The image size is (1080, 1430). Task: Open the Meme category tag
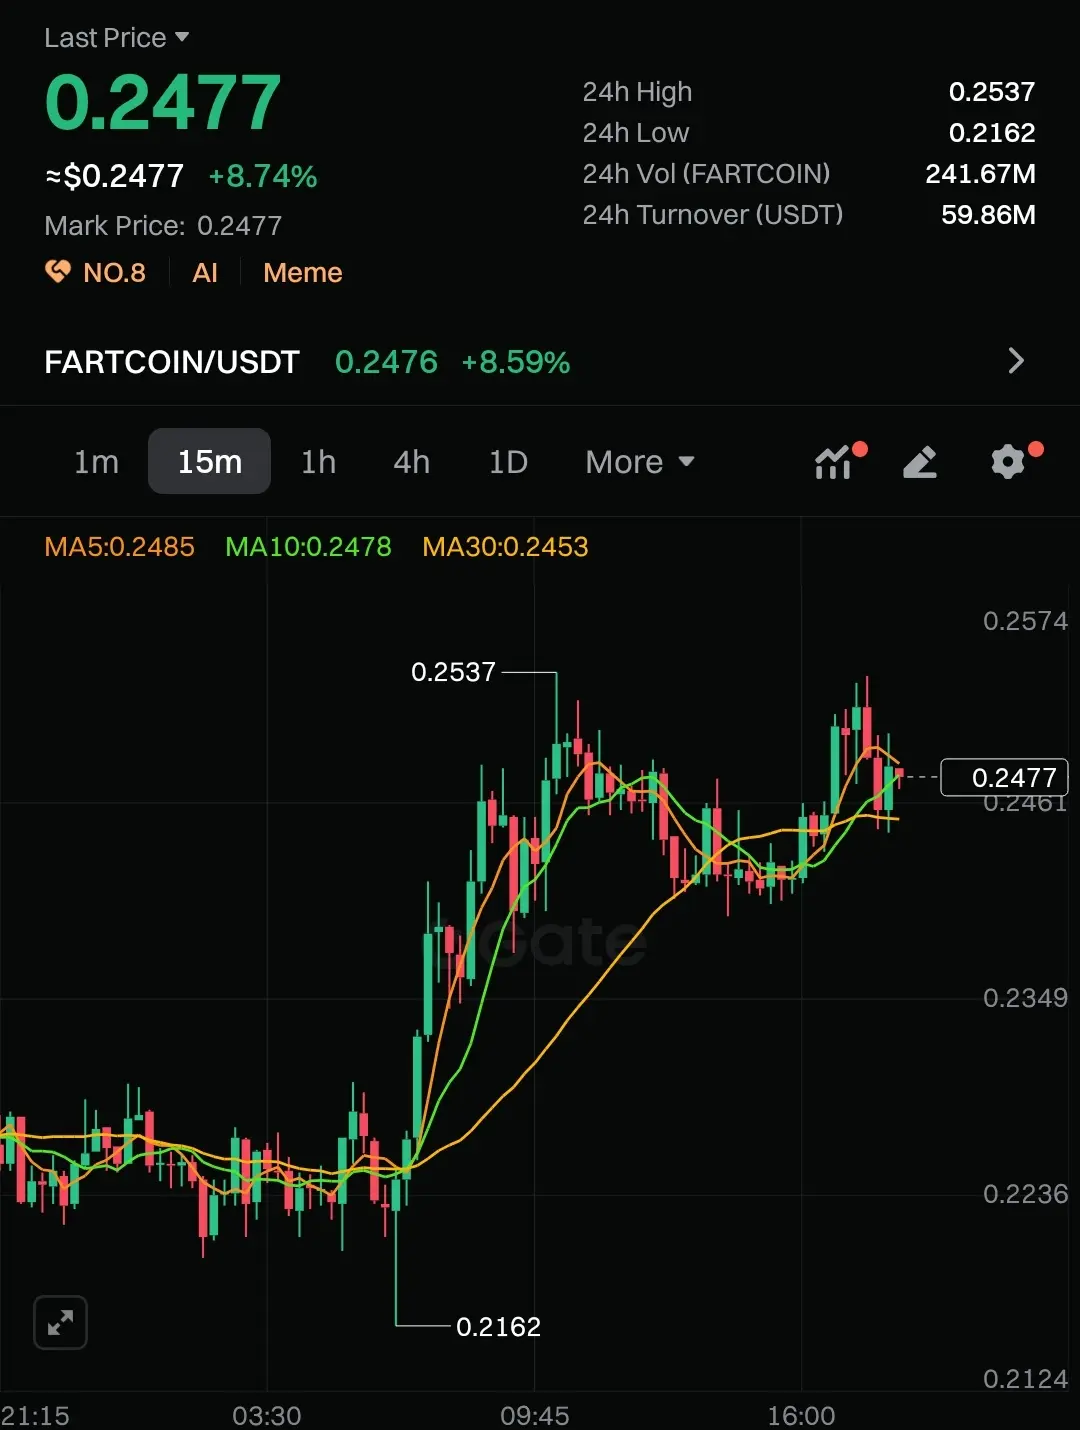(303, 273)
